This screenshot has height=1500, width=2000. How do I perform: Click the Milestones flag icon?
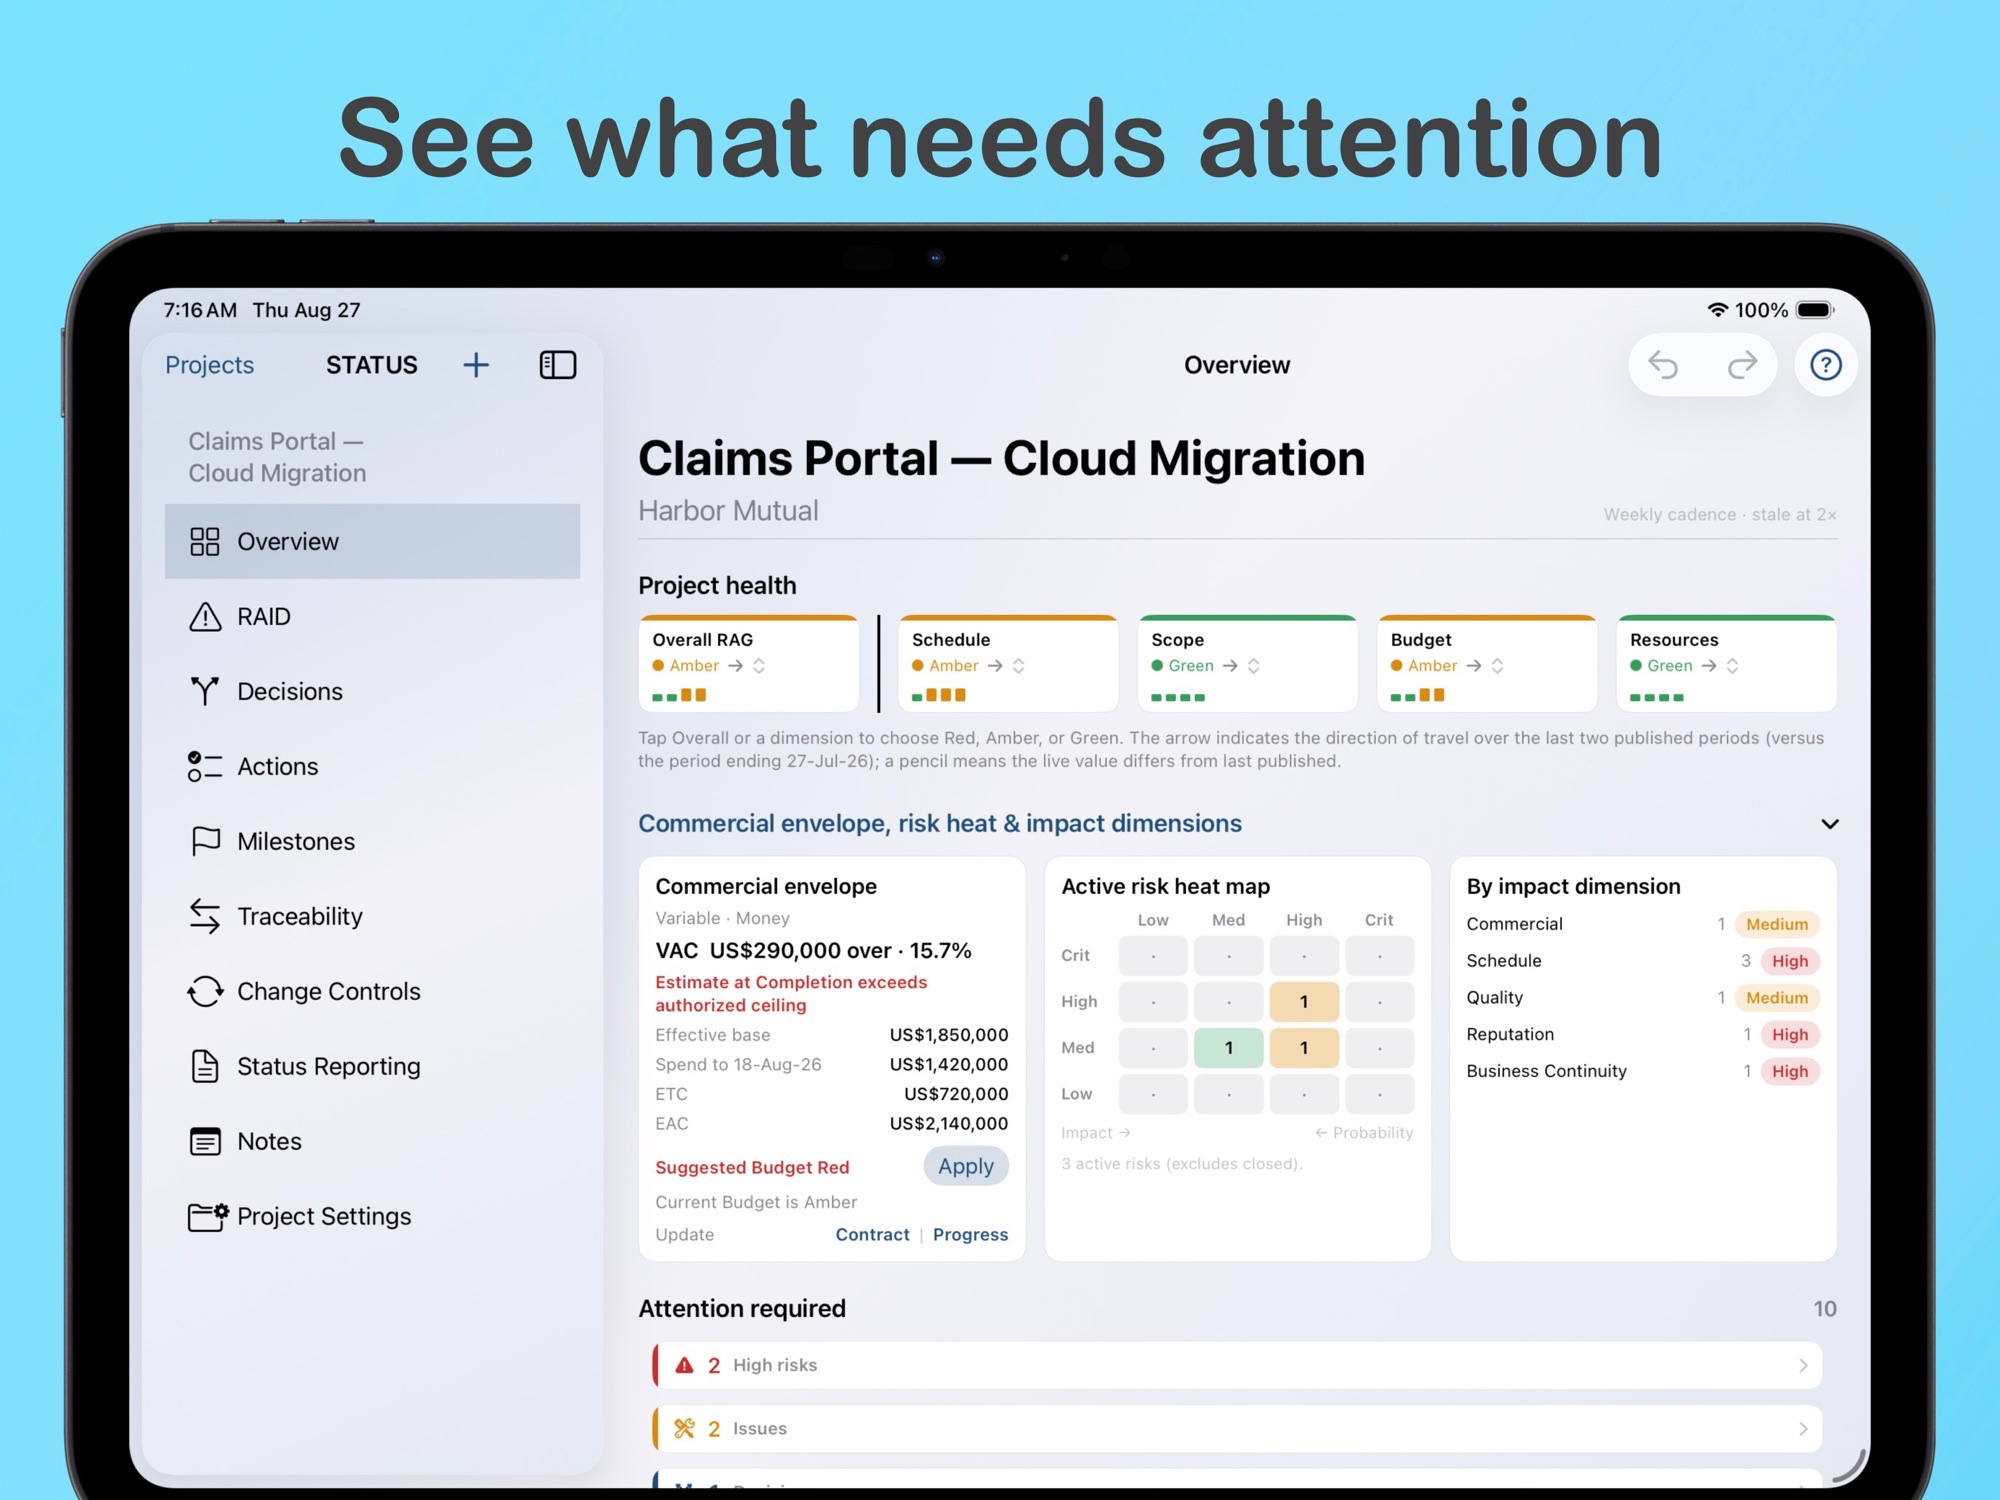(205, 842)
